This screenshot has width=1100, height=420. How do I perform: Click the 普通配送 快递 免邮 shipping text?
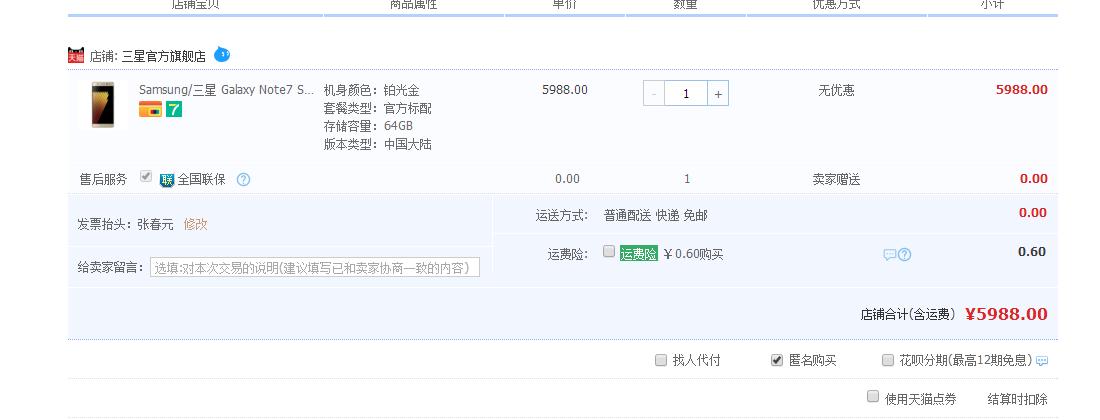(x=655, y=216)
